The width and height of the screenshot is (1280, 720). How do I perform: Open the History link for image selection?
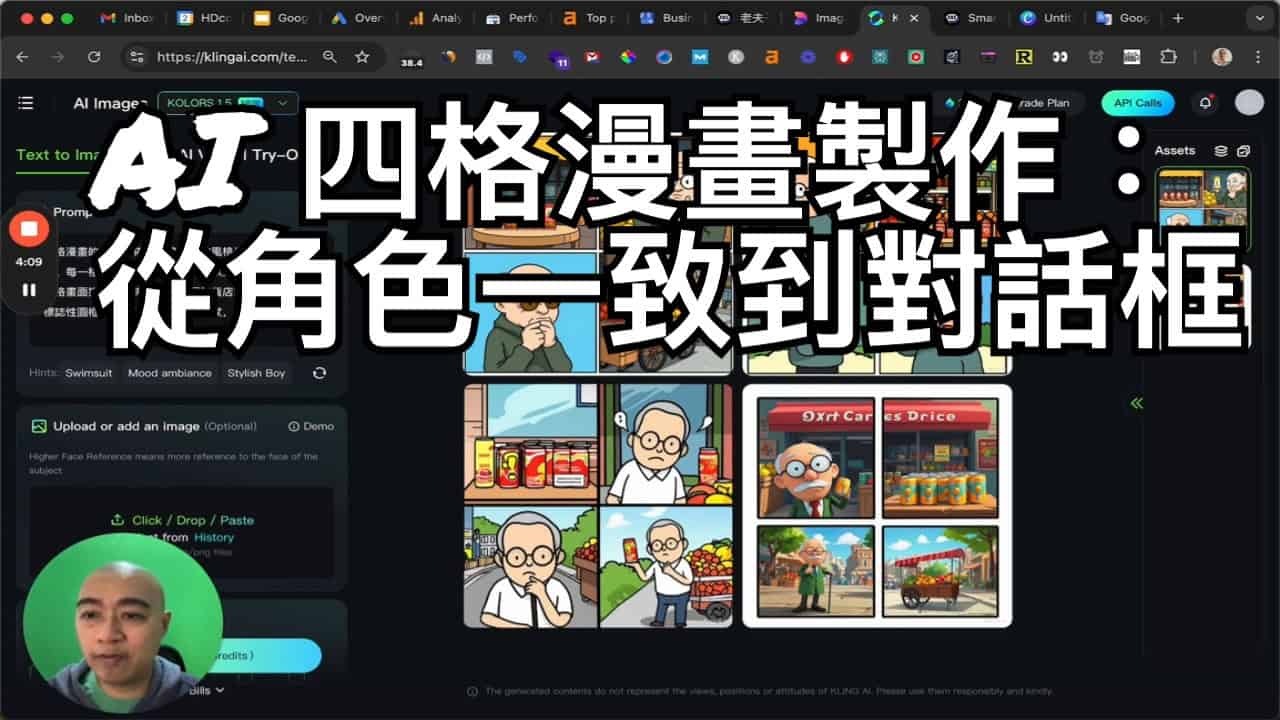(x=214, y=537)
